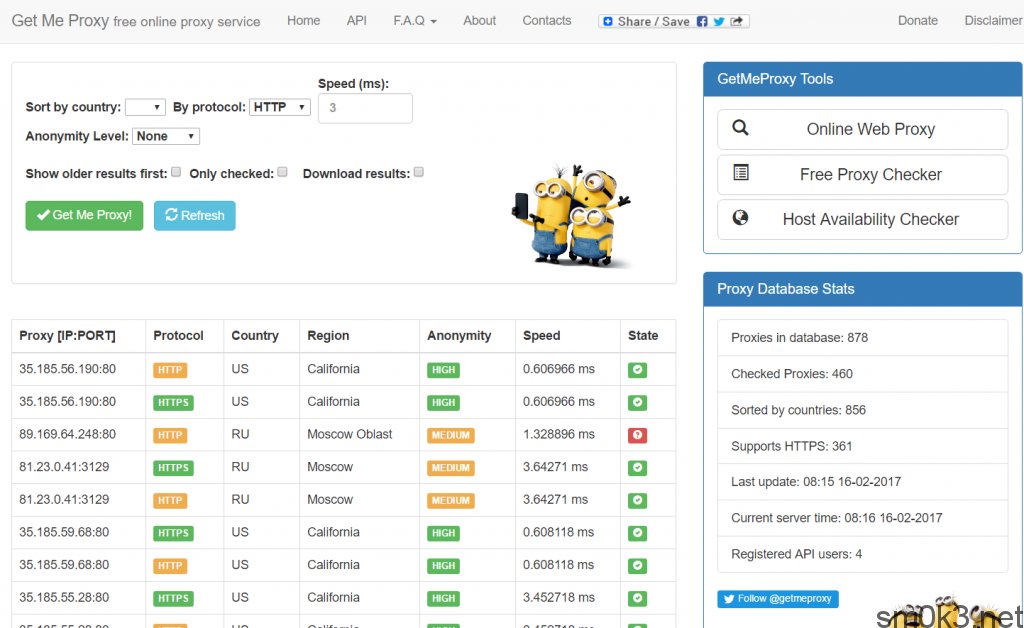
Task: Click the State column header
Action: click(643, 336)
